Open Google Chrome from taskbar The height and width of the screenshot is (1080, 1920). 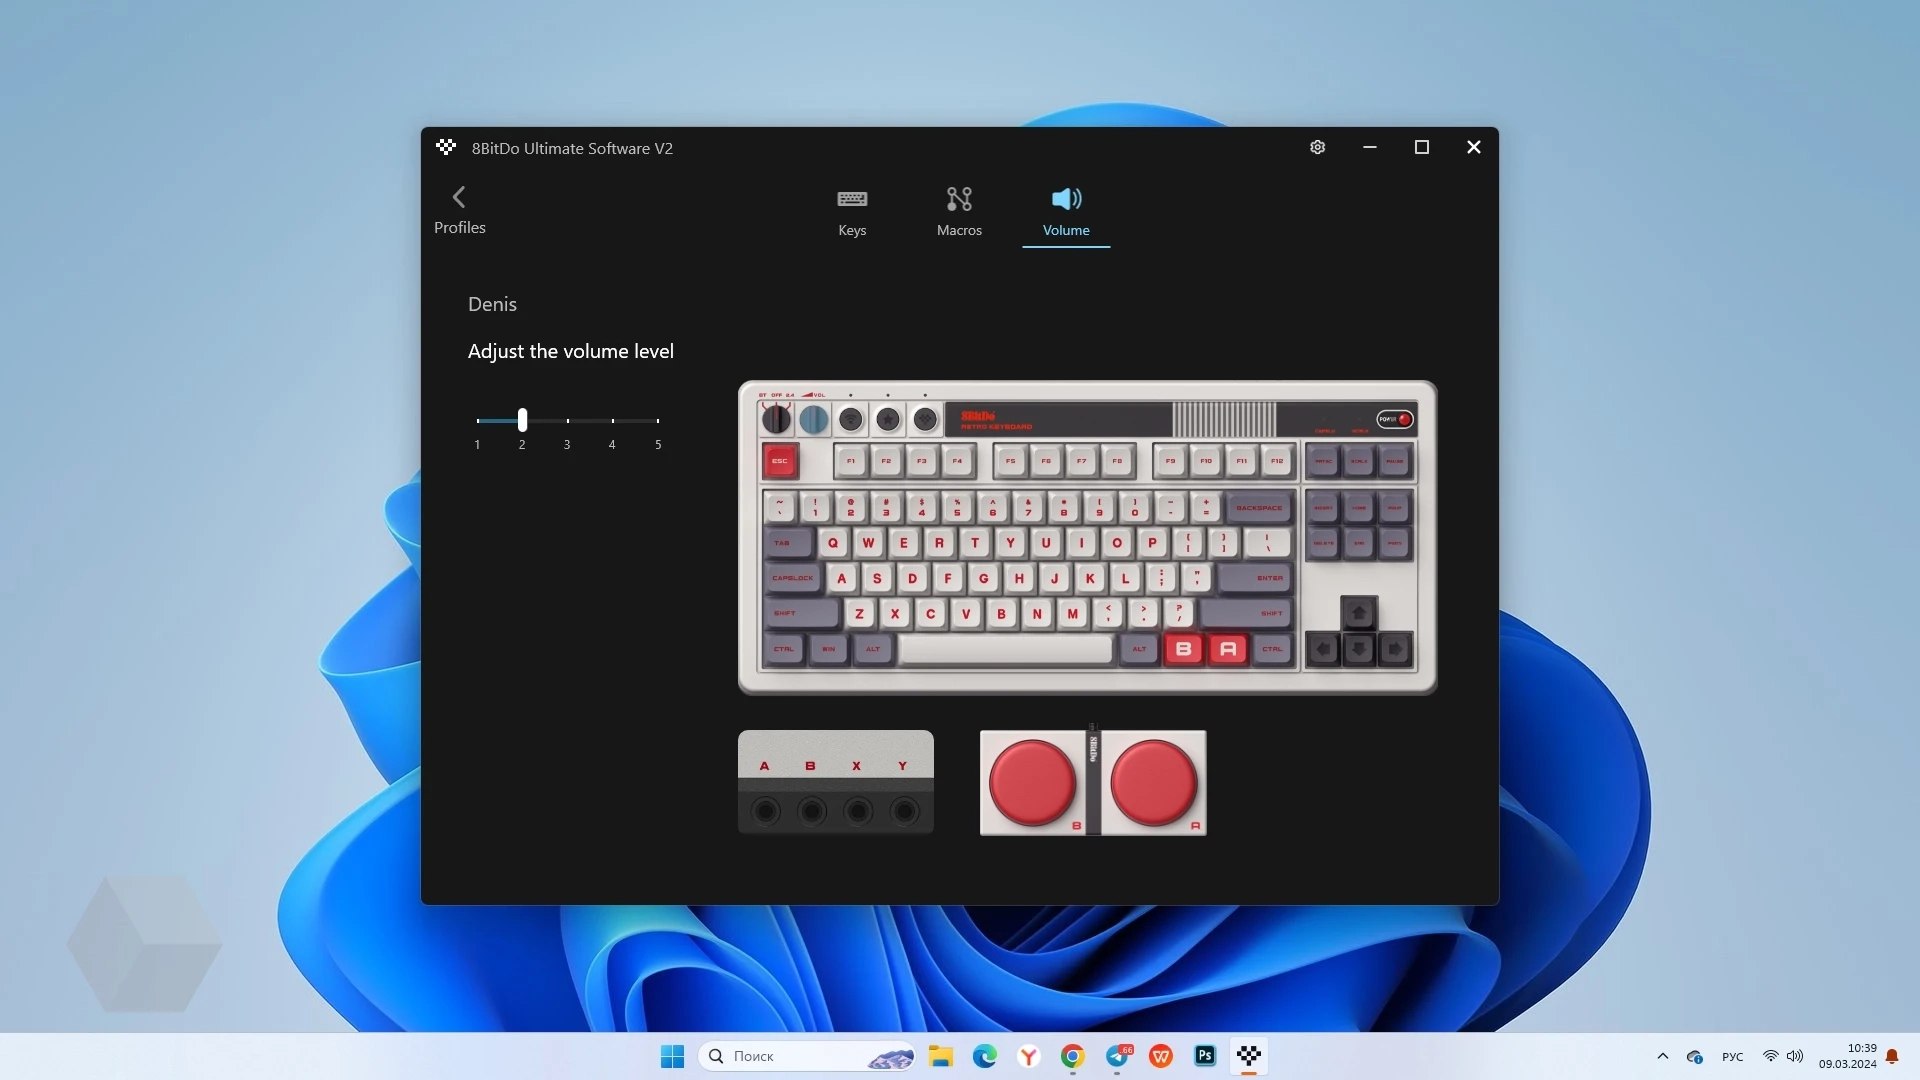pos(1073,1056)
